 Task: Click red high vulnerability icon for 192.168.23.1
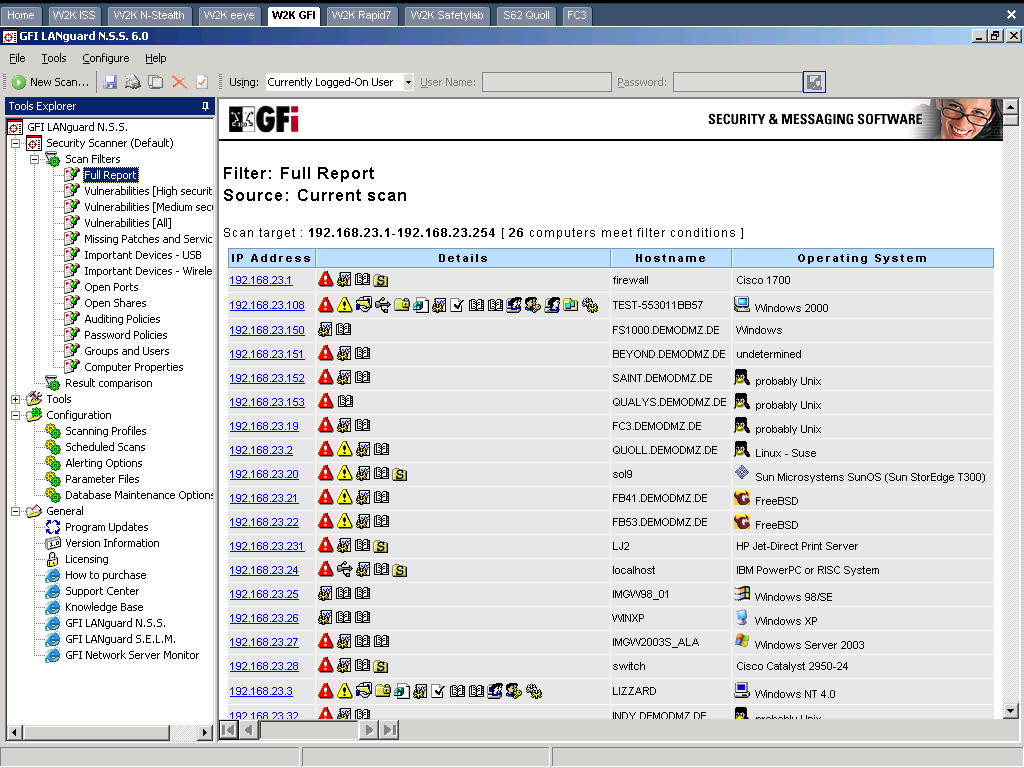click(326, 280)
